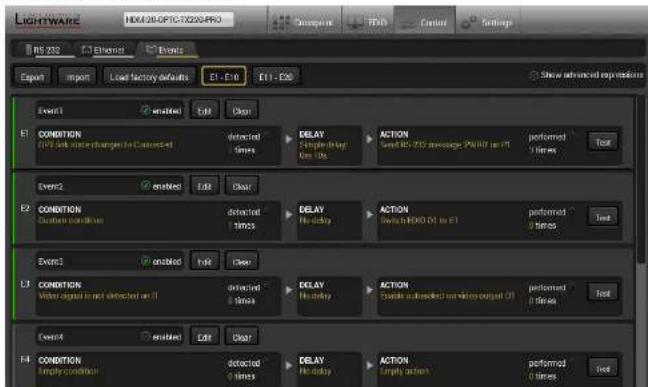Viewport: 648px width, 387px height.
Task: Edit Event2
Action: [x=204, y=186]
